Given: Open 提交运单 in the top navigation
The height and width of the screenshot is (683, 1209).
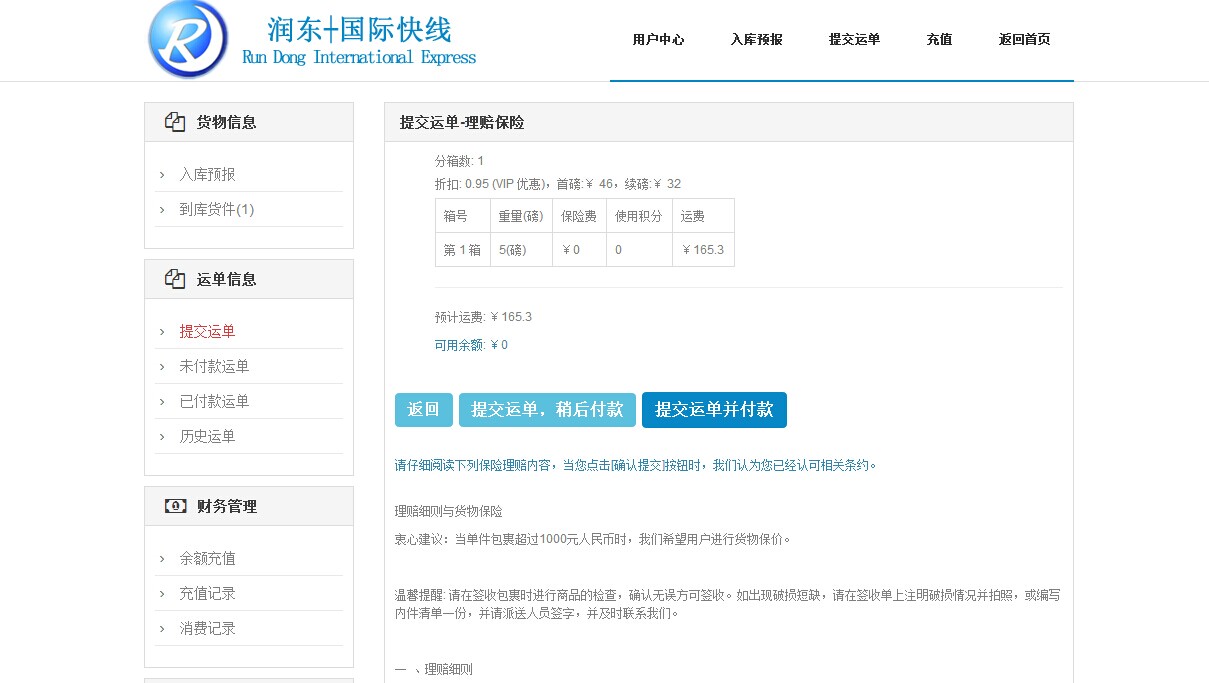Looking at the screenshot, I should point(854,40).
